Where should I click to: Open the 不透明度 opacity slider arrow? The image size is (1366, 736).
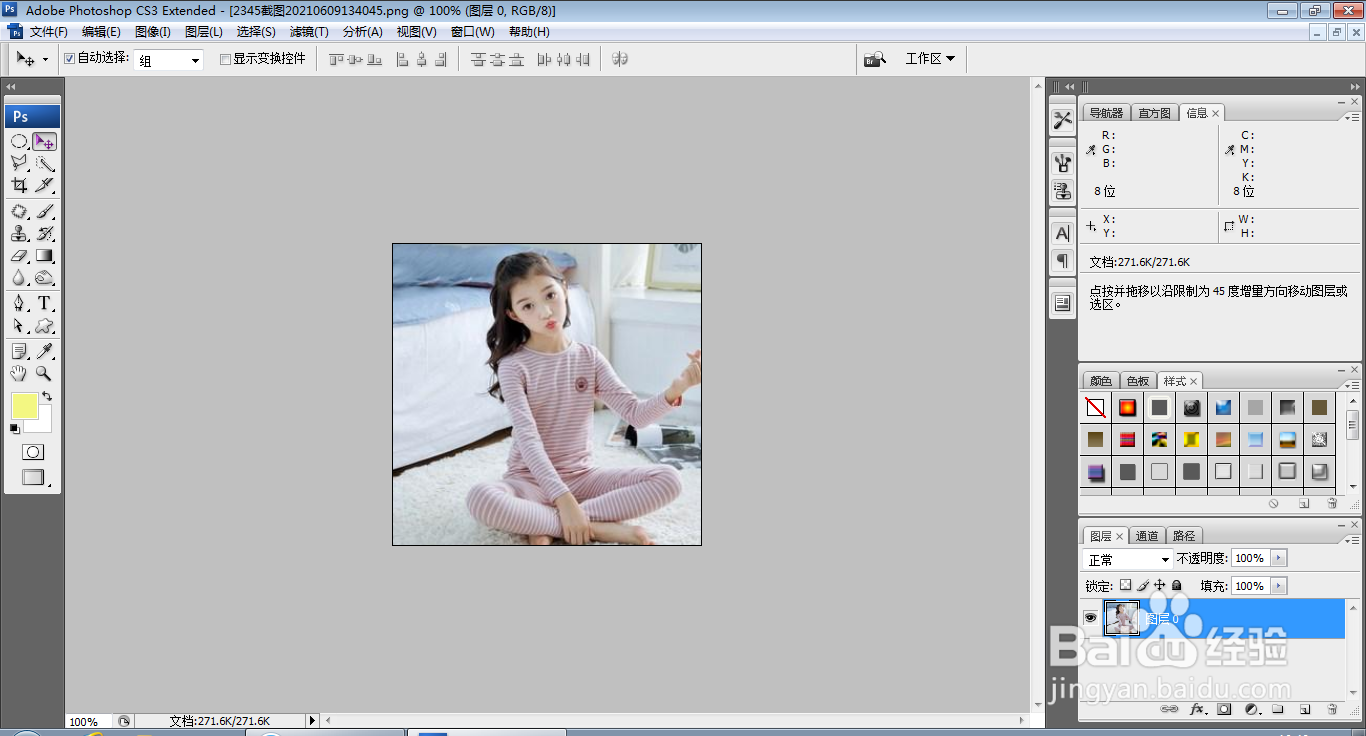pyautogui.click(x=1279, y=558)
